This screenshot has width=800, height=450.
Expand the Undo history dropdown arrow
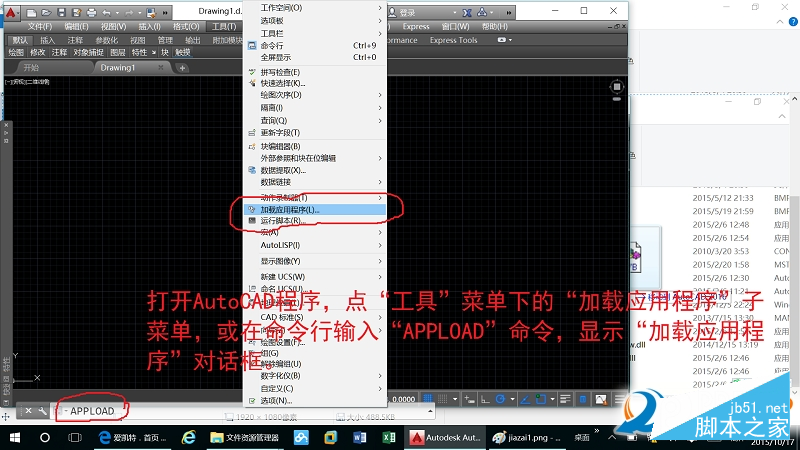[x=117, y=13]
